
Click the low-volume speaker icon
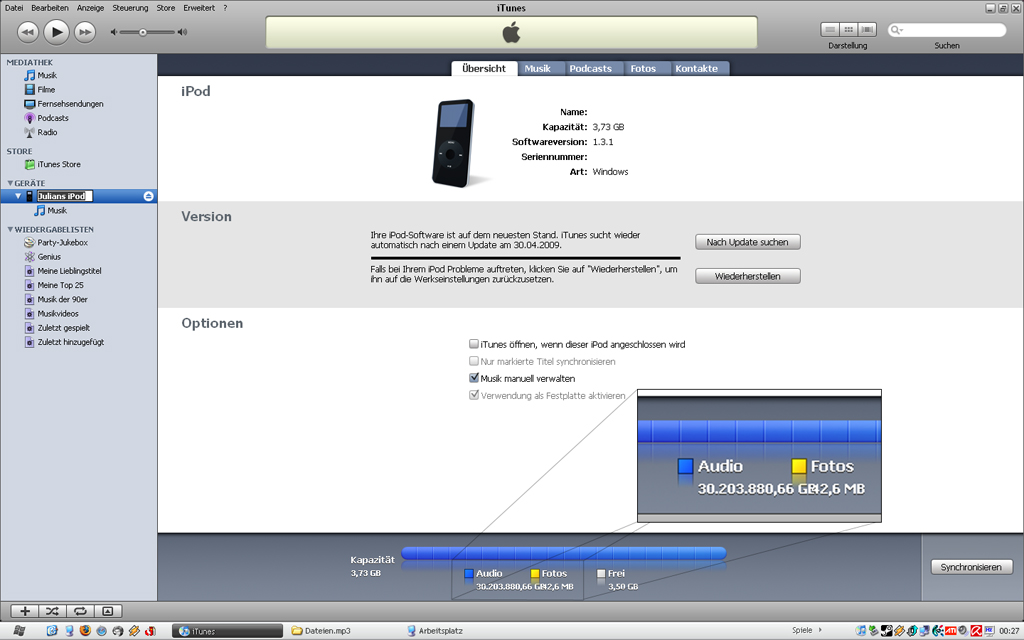pyautogui.click(x=114, y=32)
